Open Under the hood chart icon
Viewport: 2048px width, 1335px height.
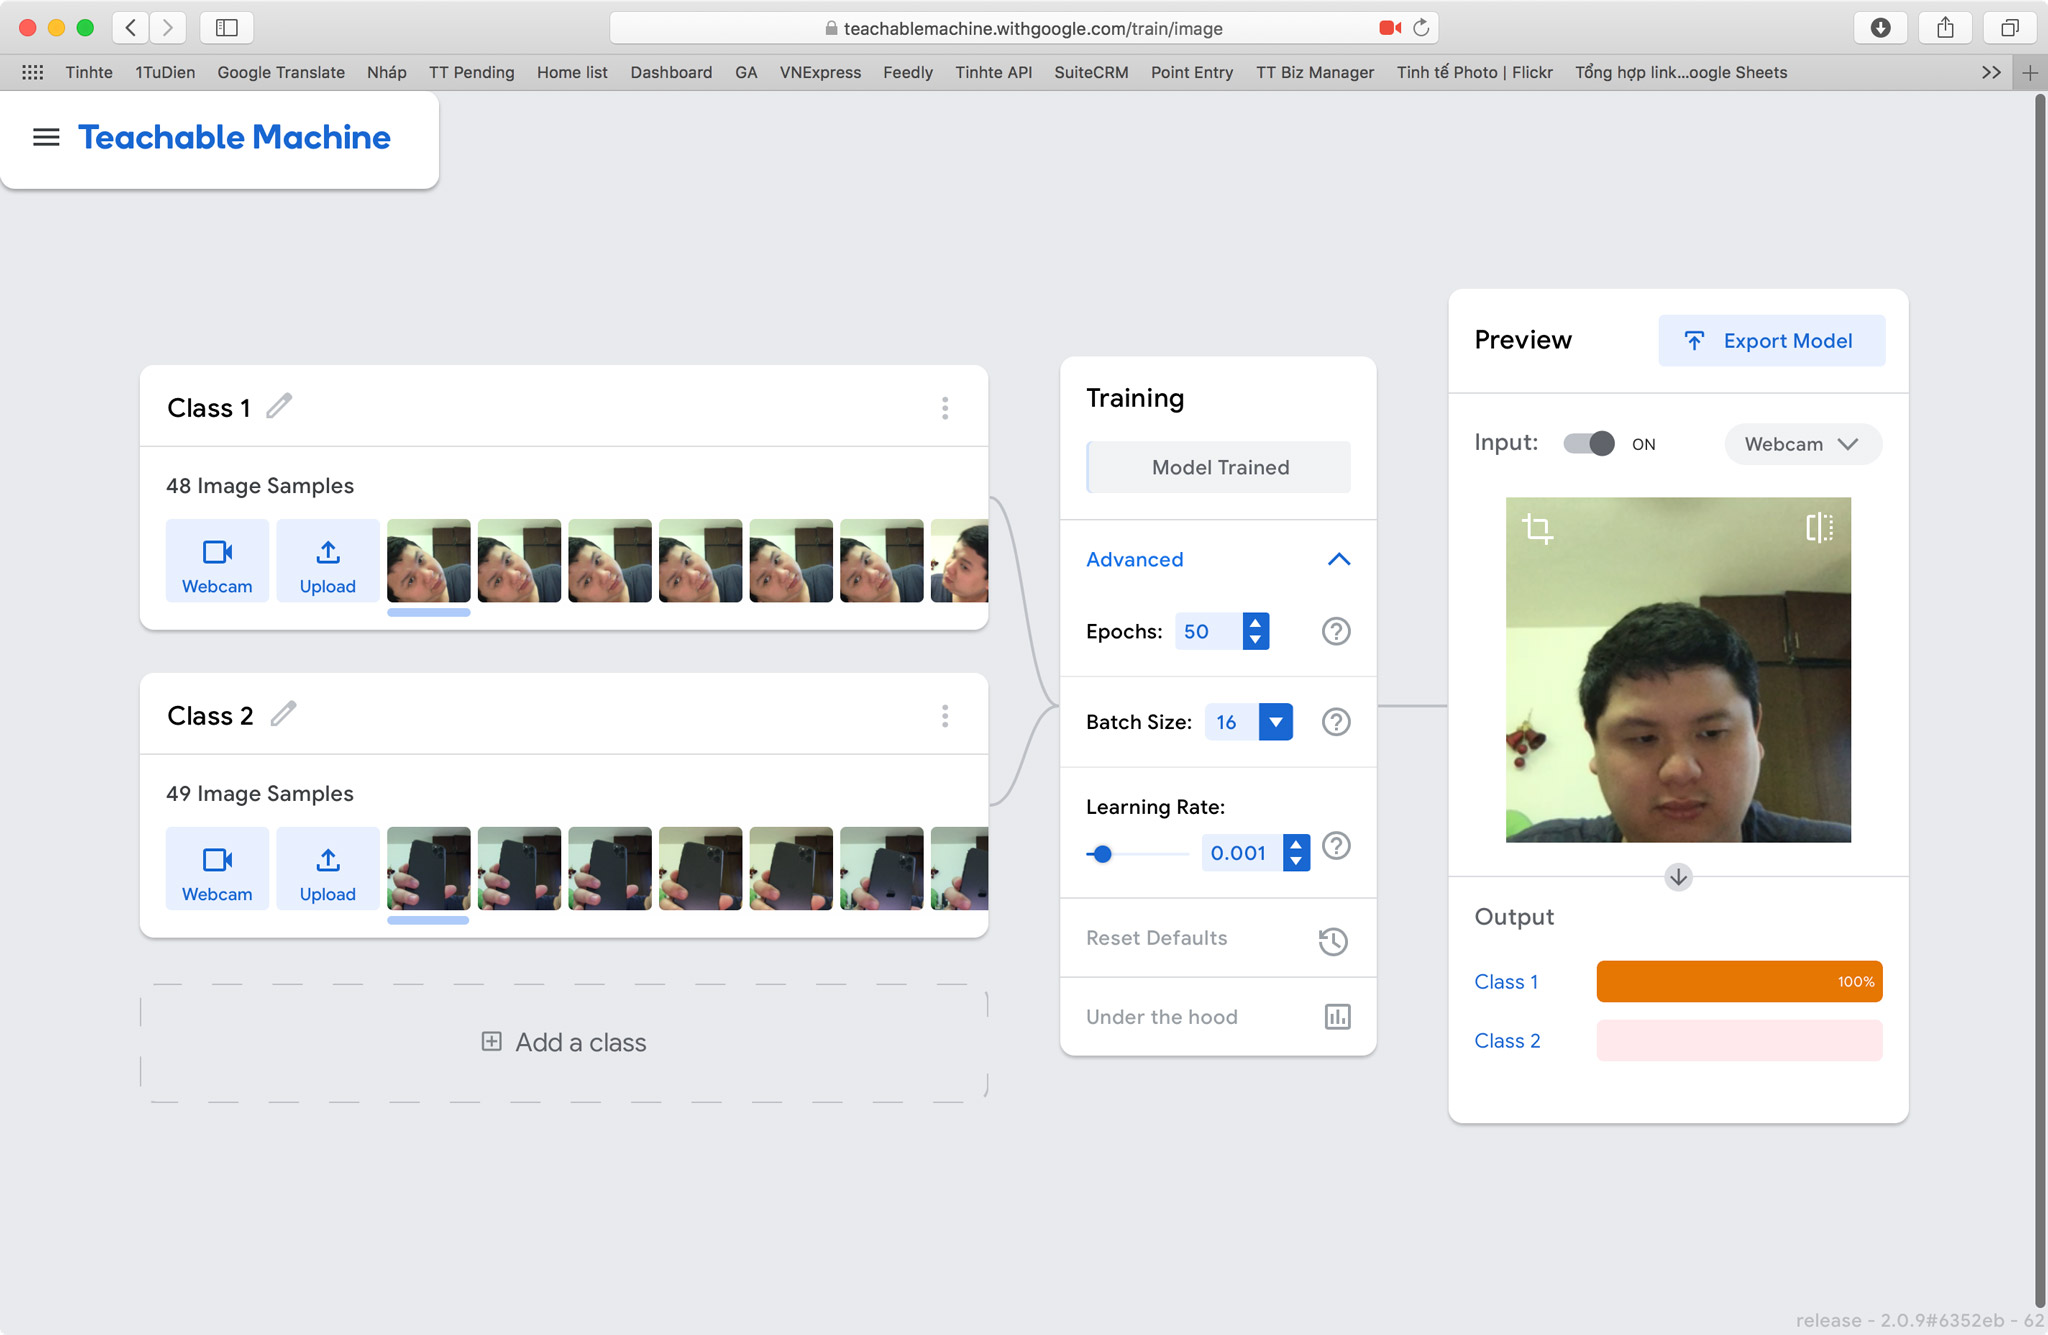[x=1337, y=1017]
